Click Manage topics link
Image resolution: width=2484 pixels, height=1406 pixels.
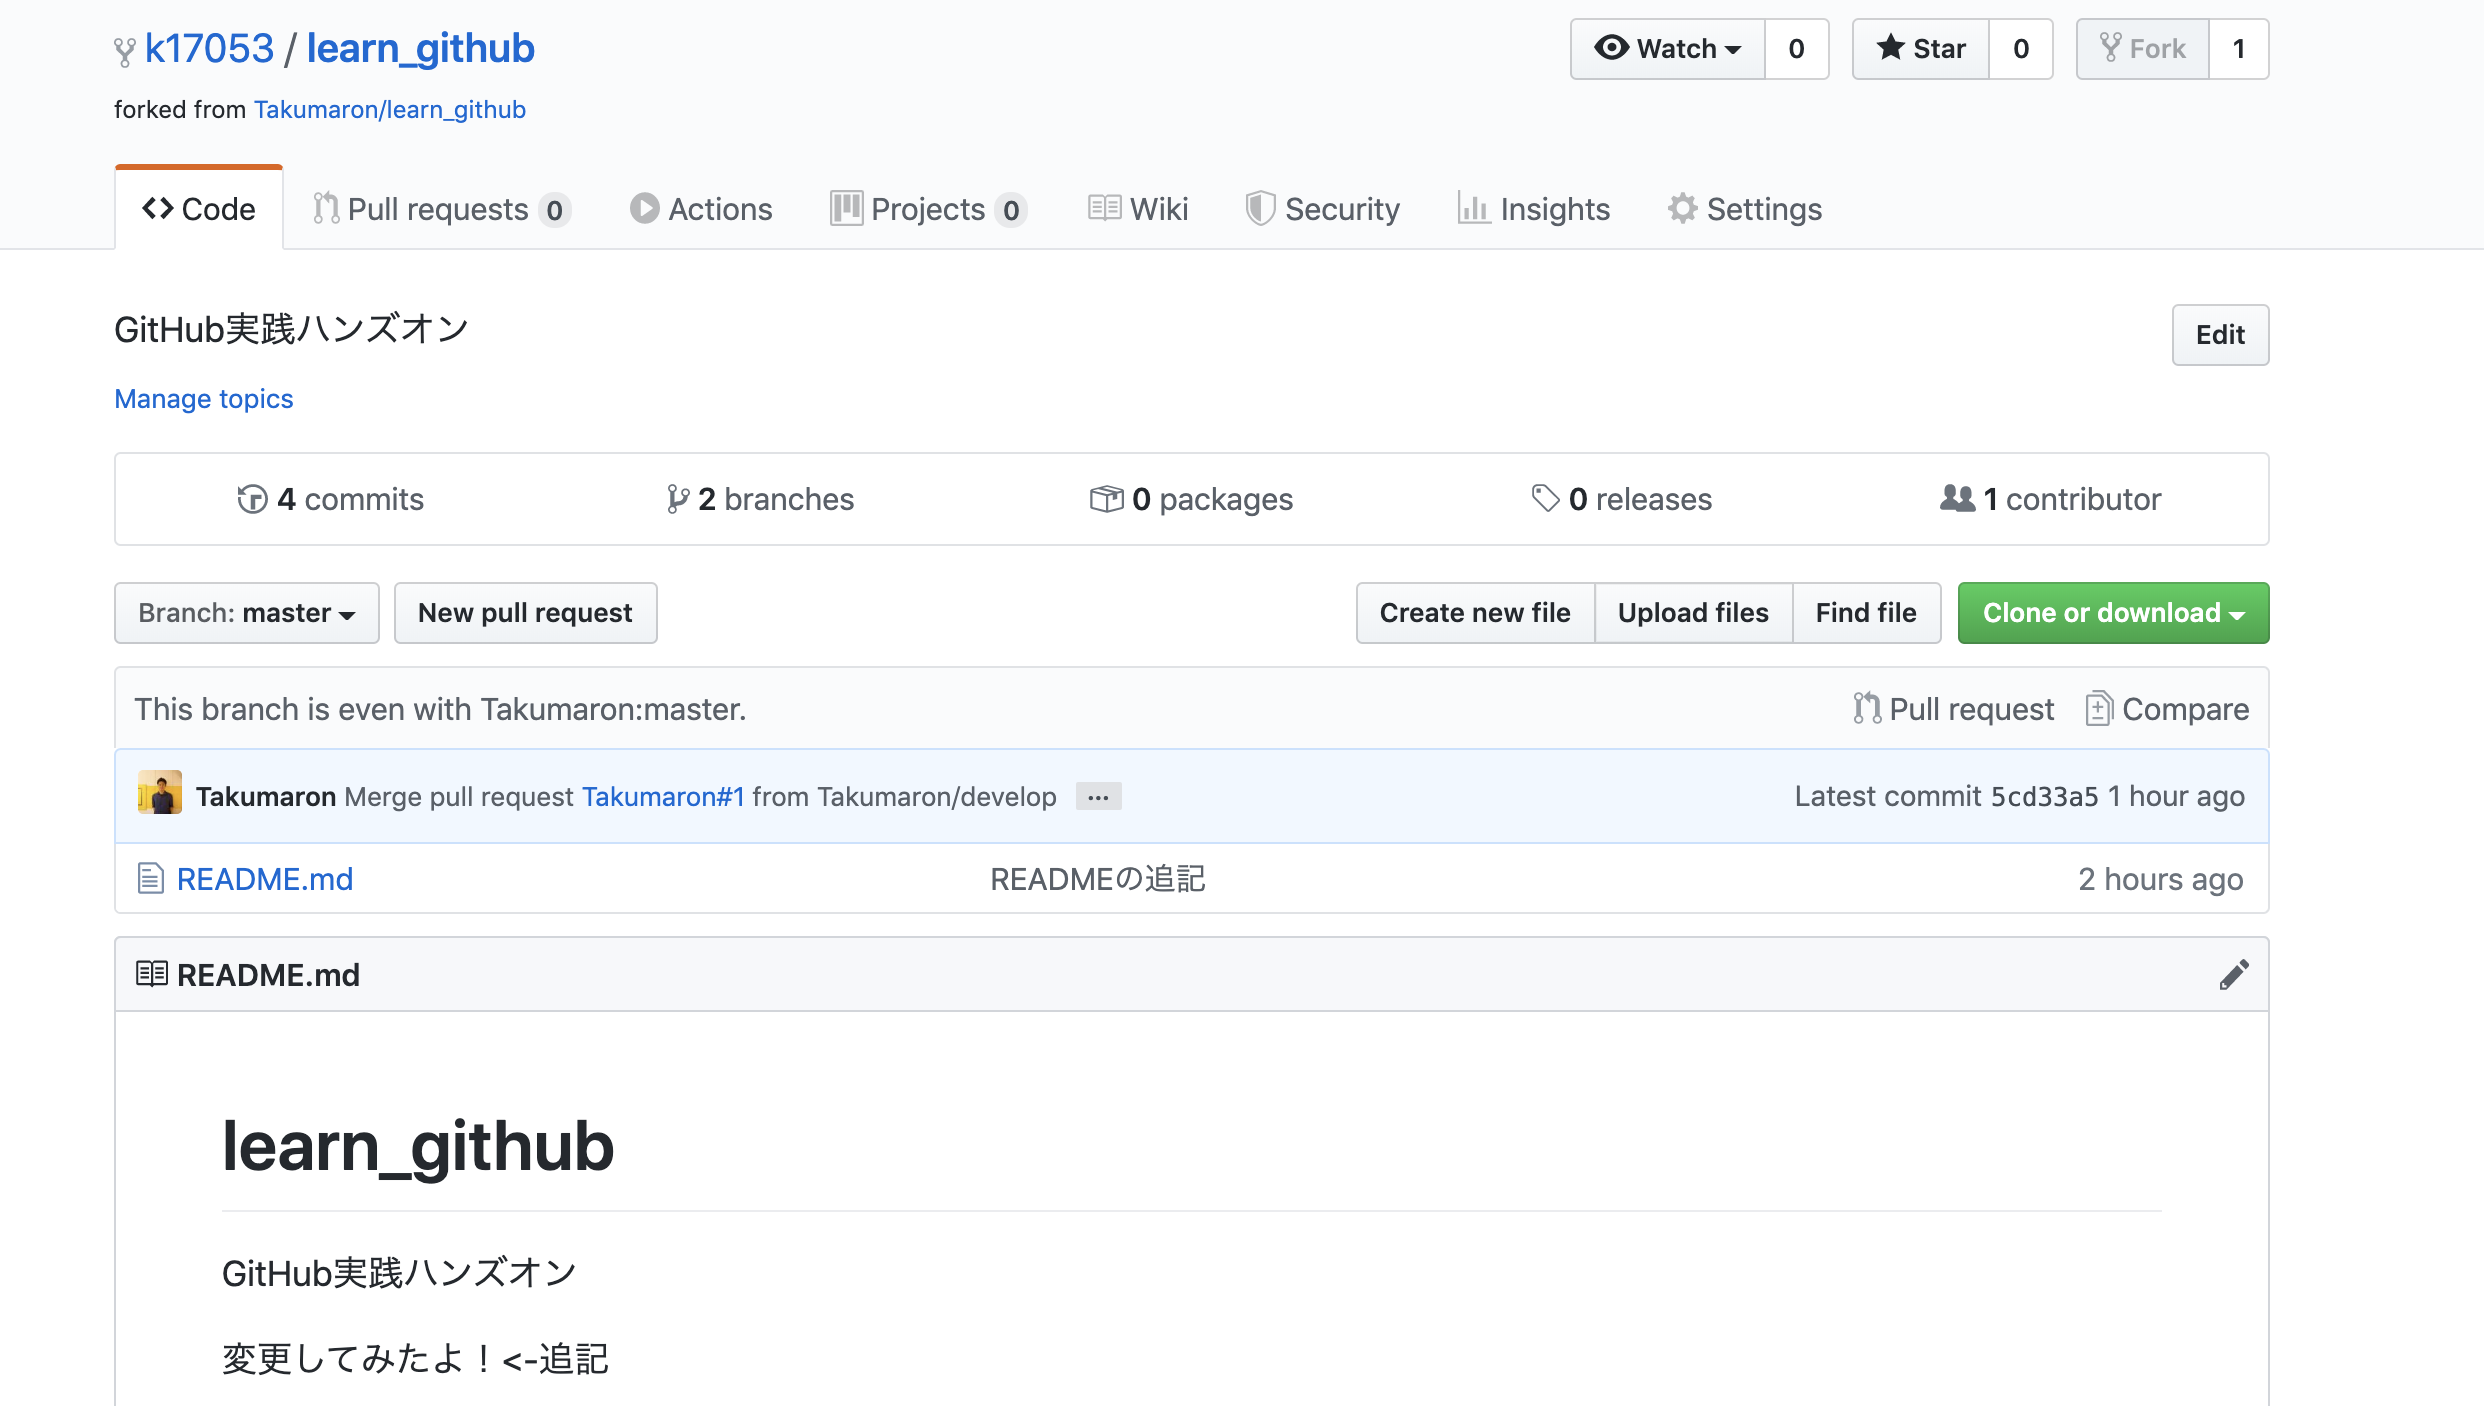[x=204, y=399]
